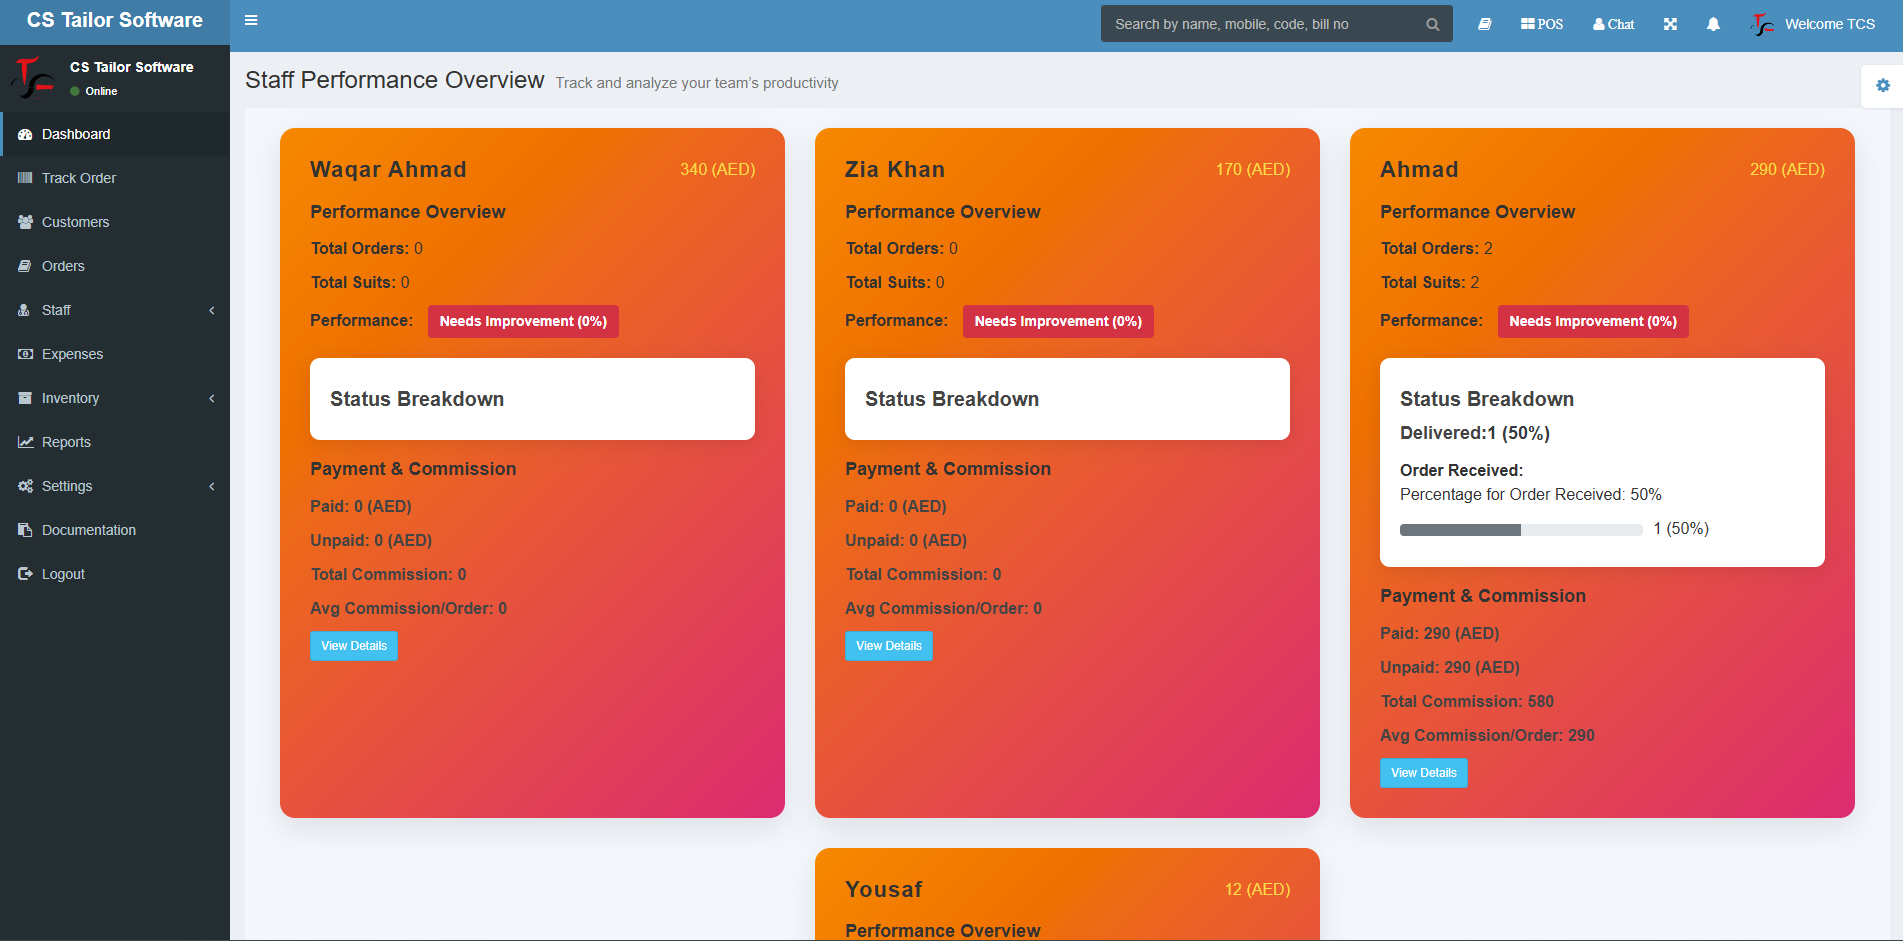Open the book icon in top bar

coord(1485,24)
